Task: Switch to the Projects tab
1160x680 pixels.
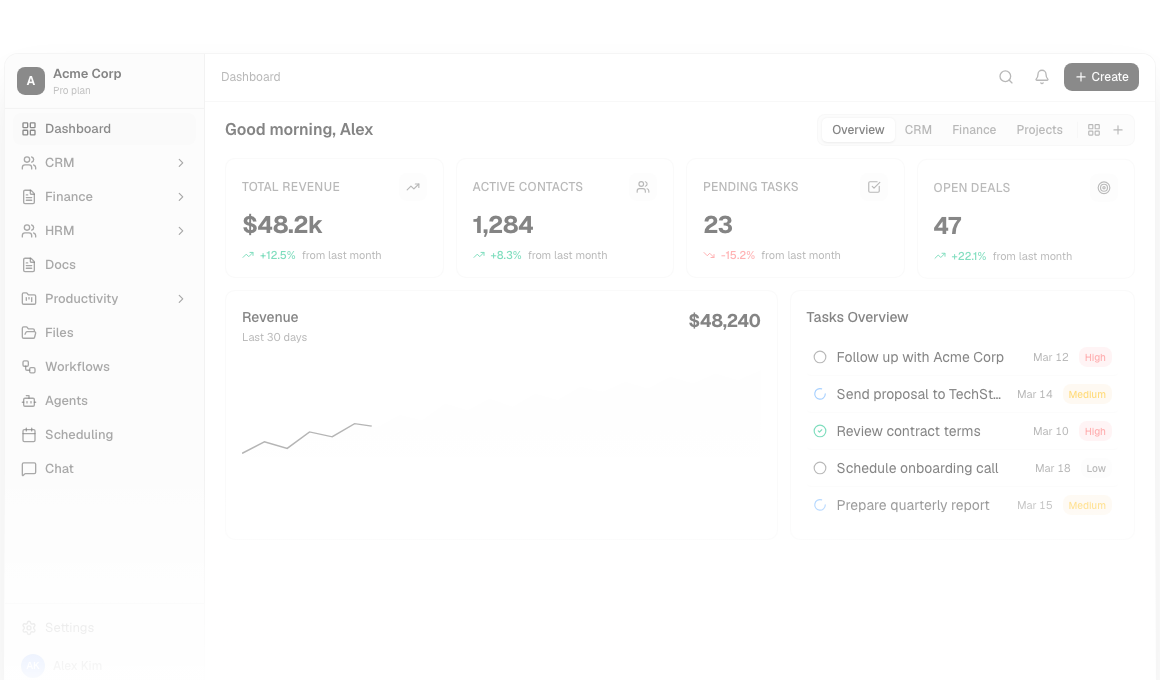Action: [1039, 129]
